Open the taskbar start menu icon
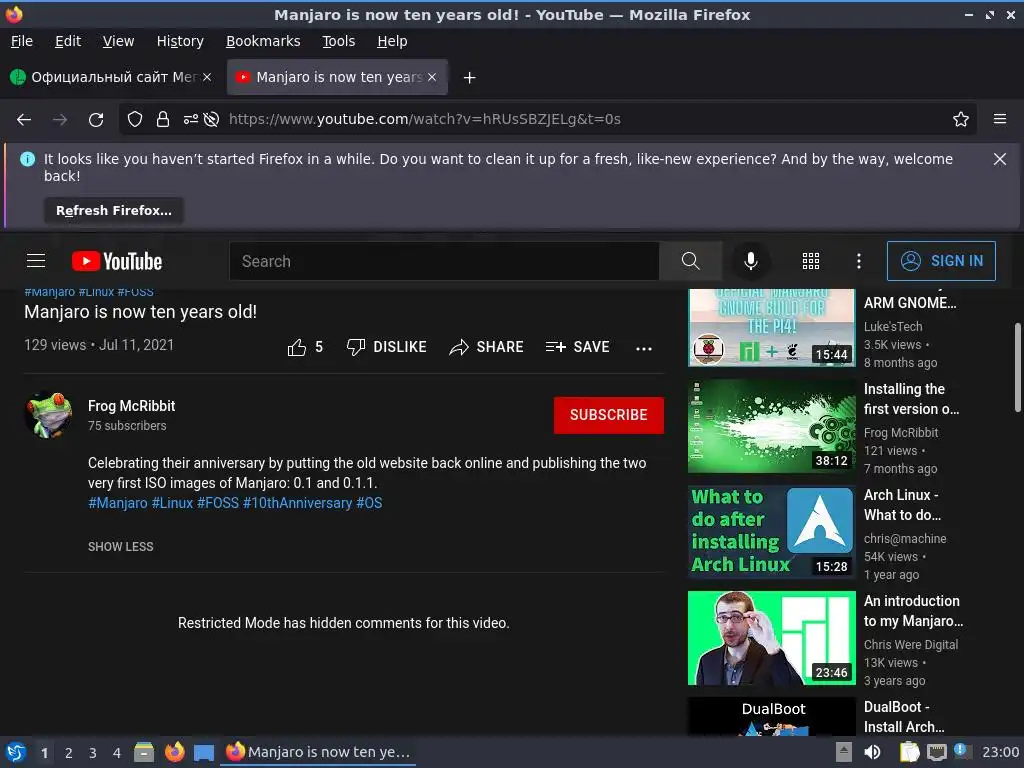 pyautogui.click(x=16, y=752)
